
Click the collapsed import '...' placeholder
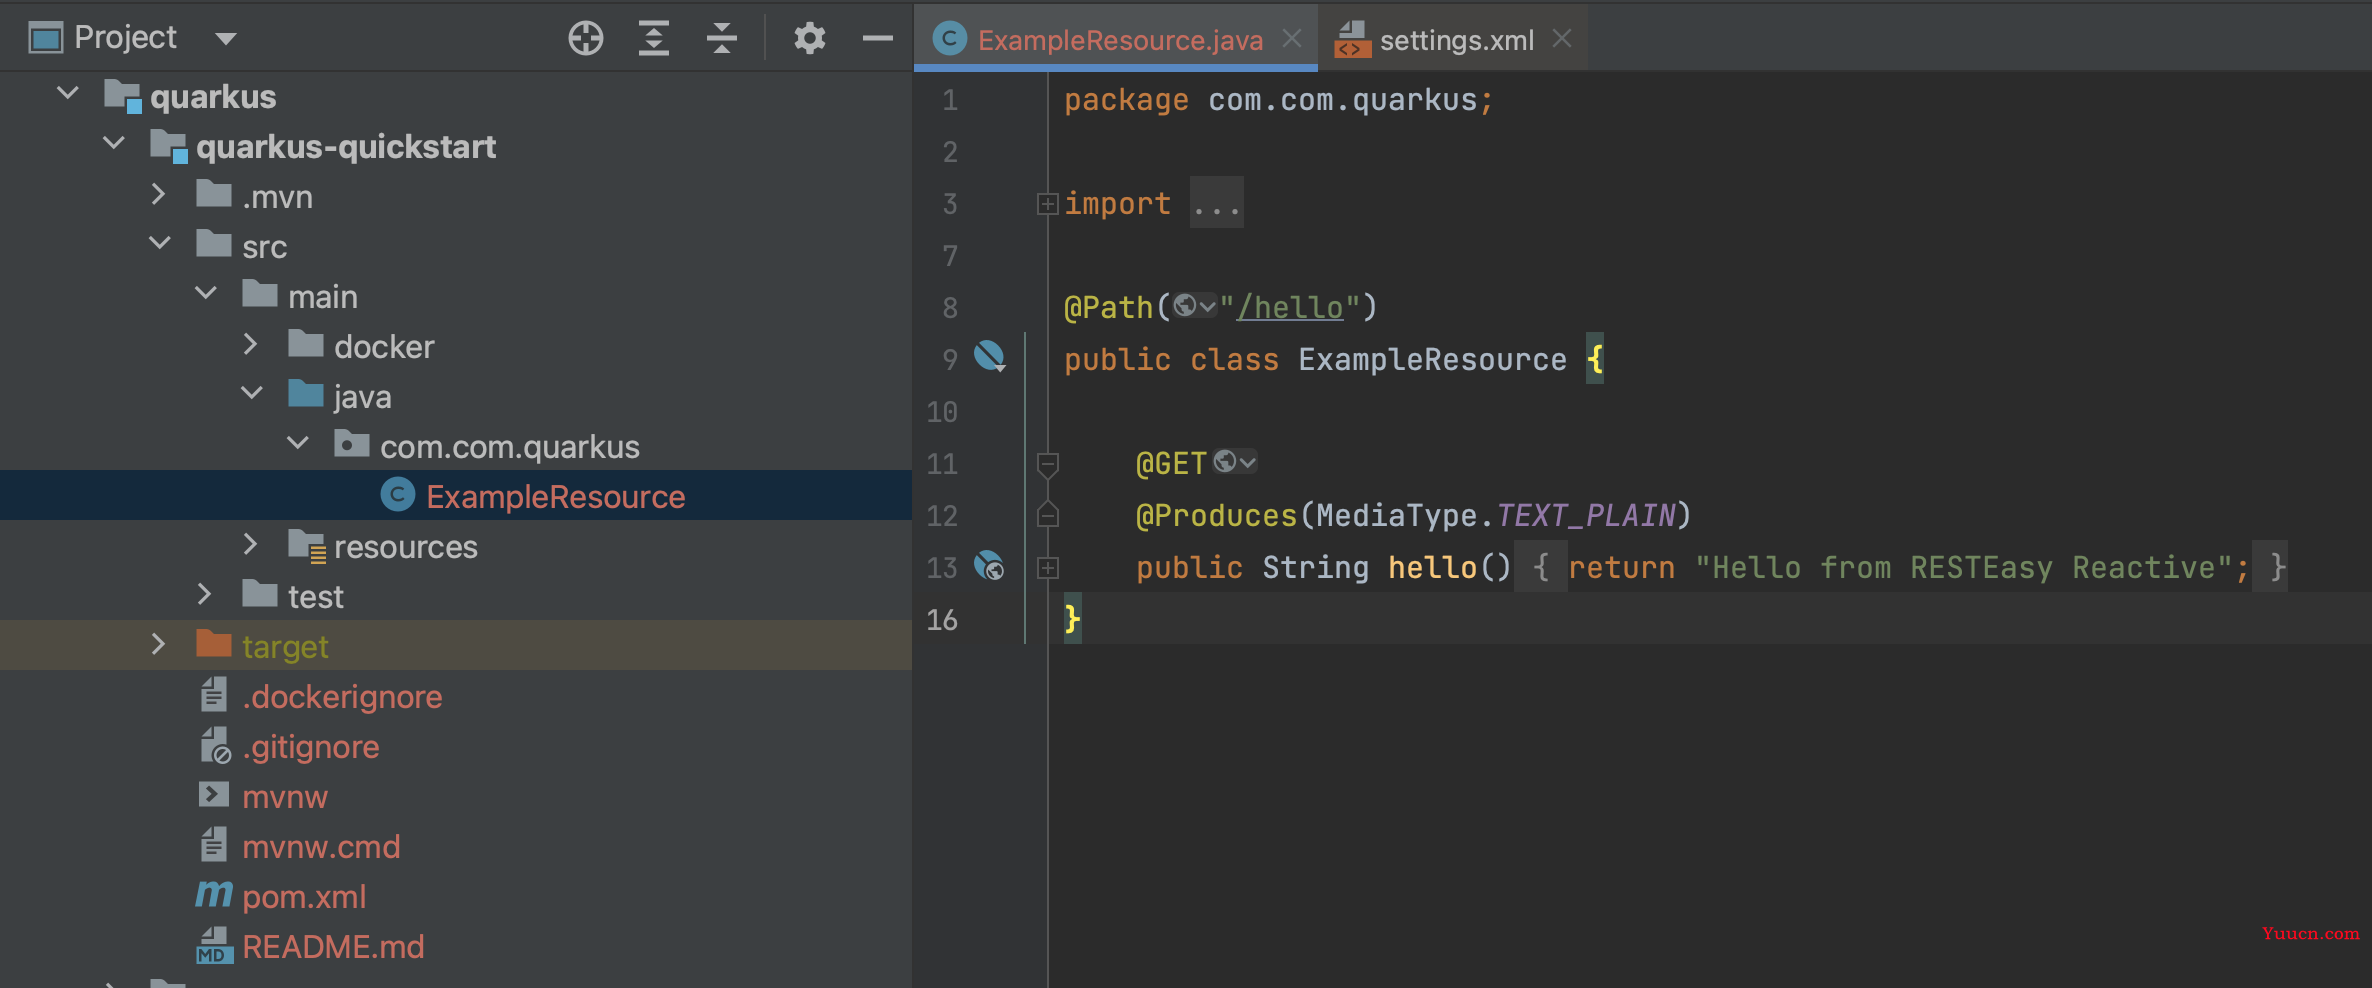click(x=1216, y=203)
